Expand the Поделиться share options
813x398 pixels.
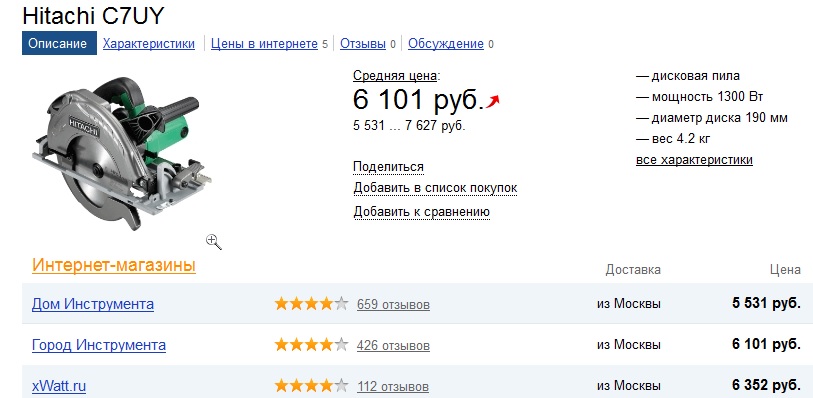click(388, 167)
